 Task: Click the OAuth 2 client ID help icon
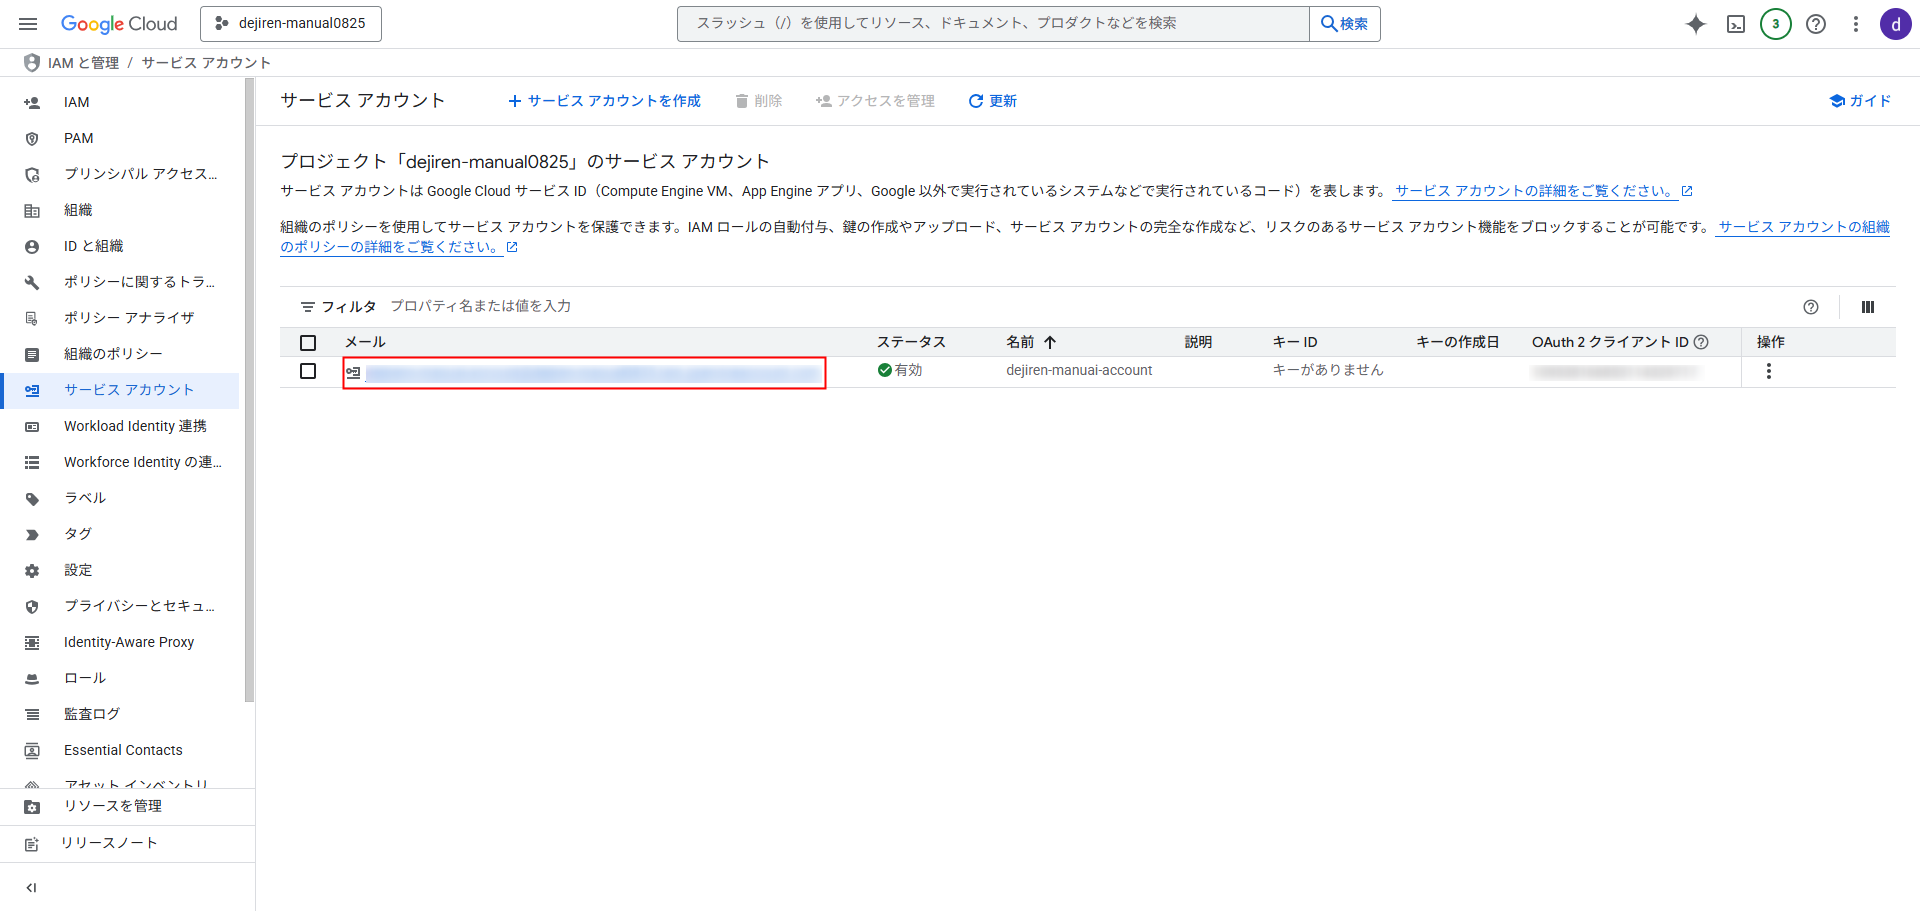tap(1701, 342)
